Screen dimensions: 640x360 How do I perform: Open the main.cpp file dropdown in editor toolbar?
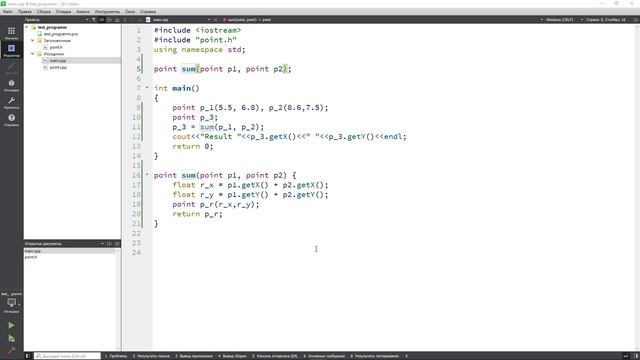tap(182, 20)
